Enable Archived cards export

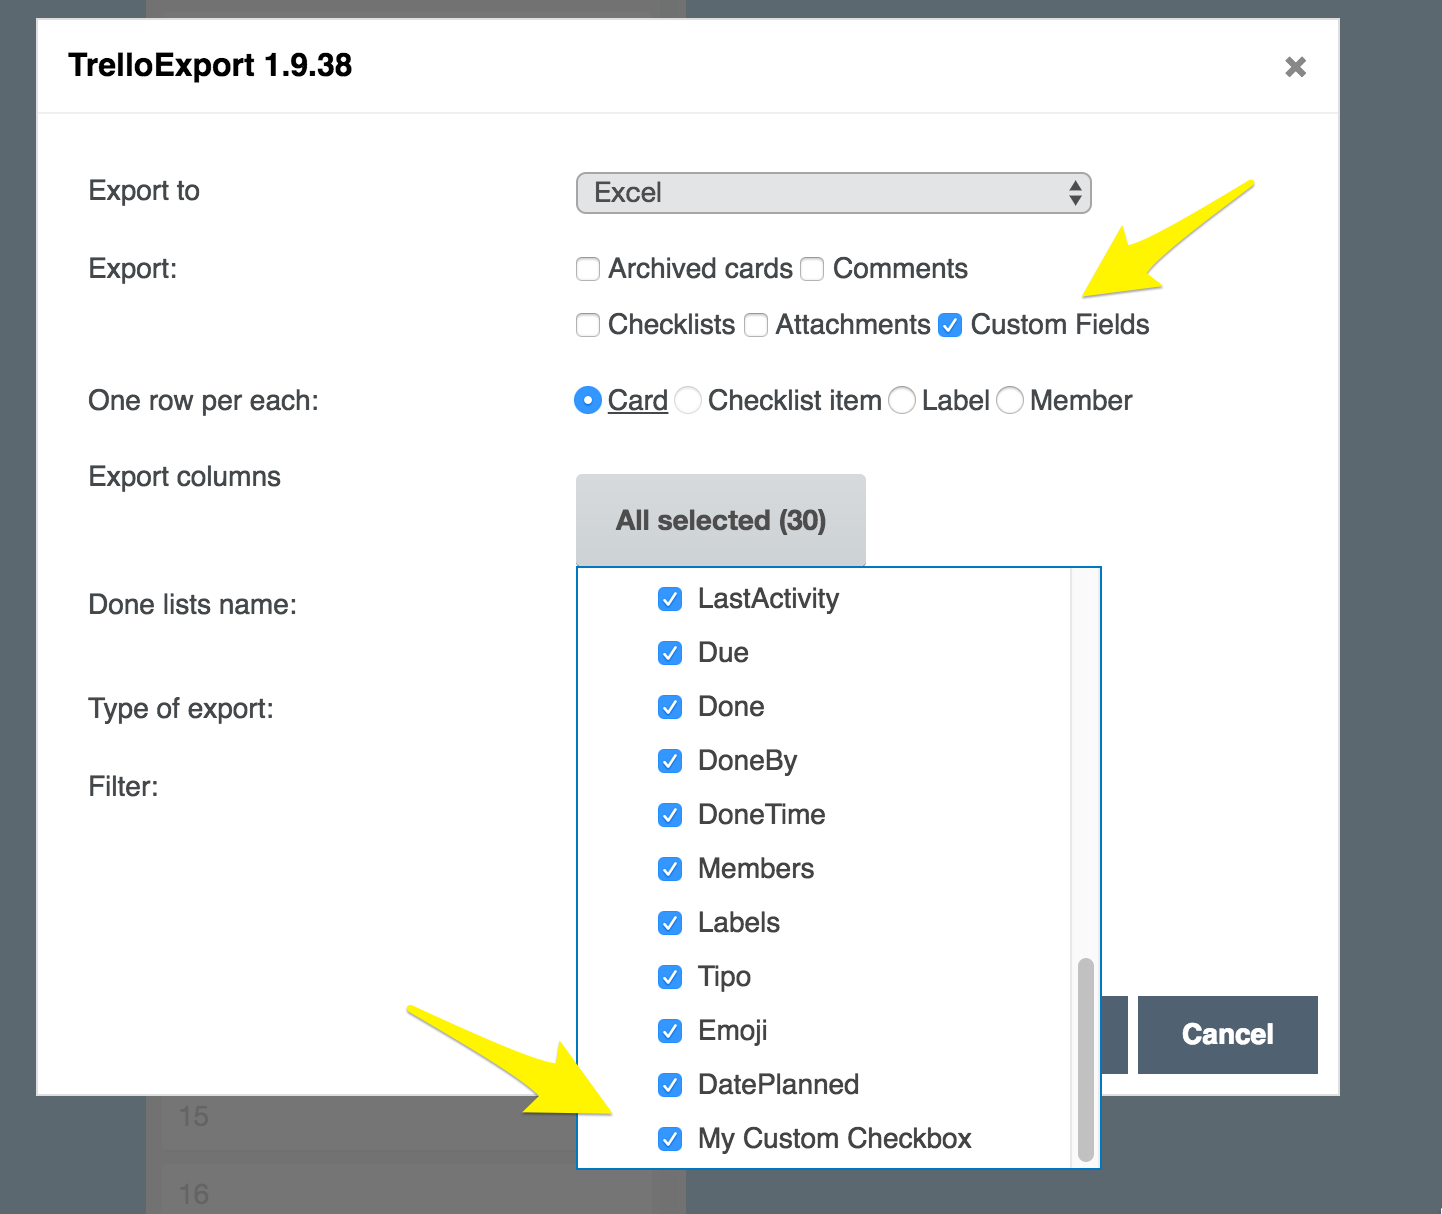coord(588,268)
